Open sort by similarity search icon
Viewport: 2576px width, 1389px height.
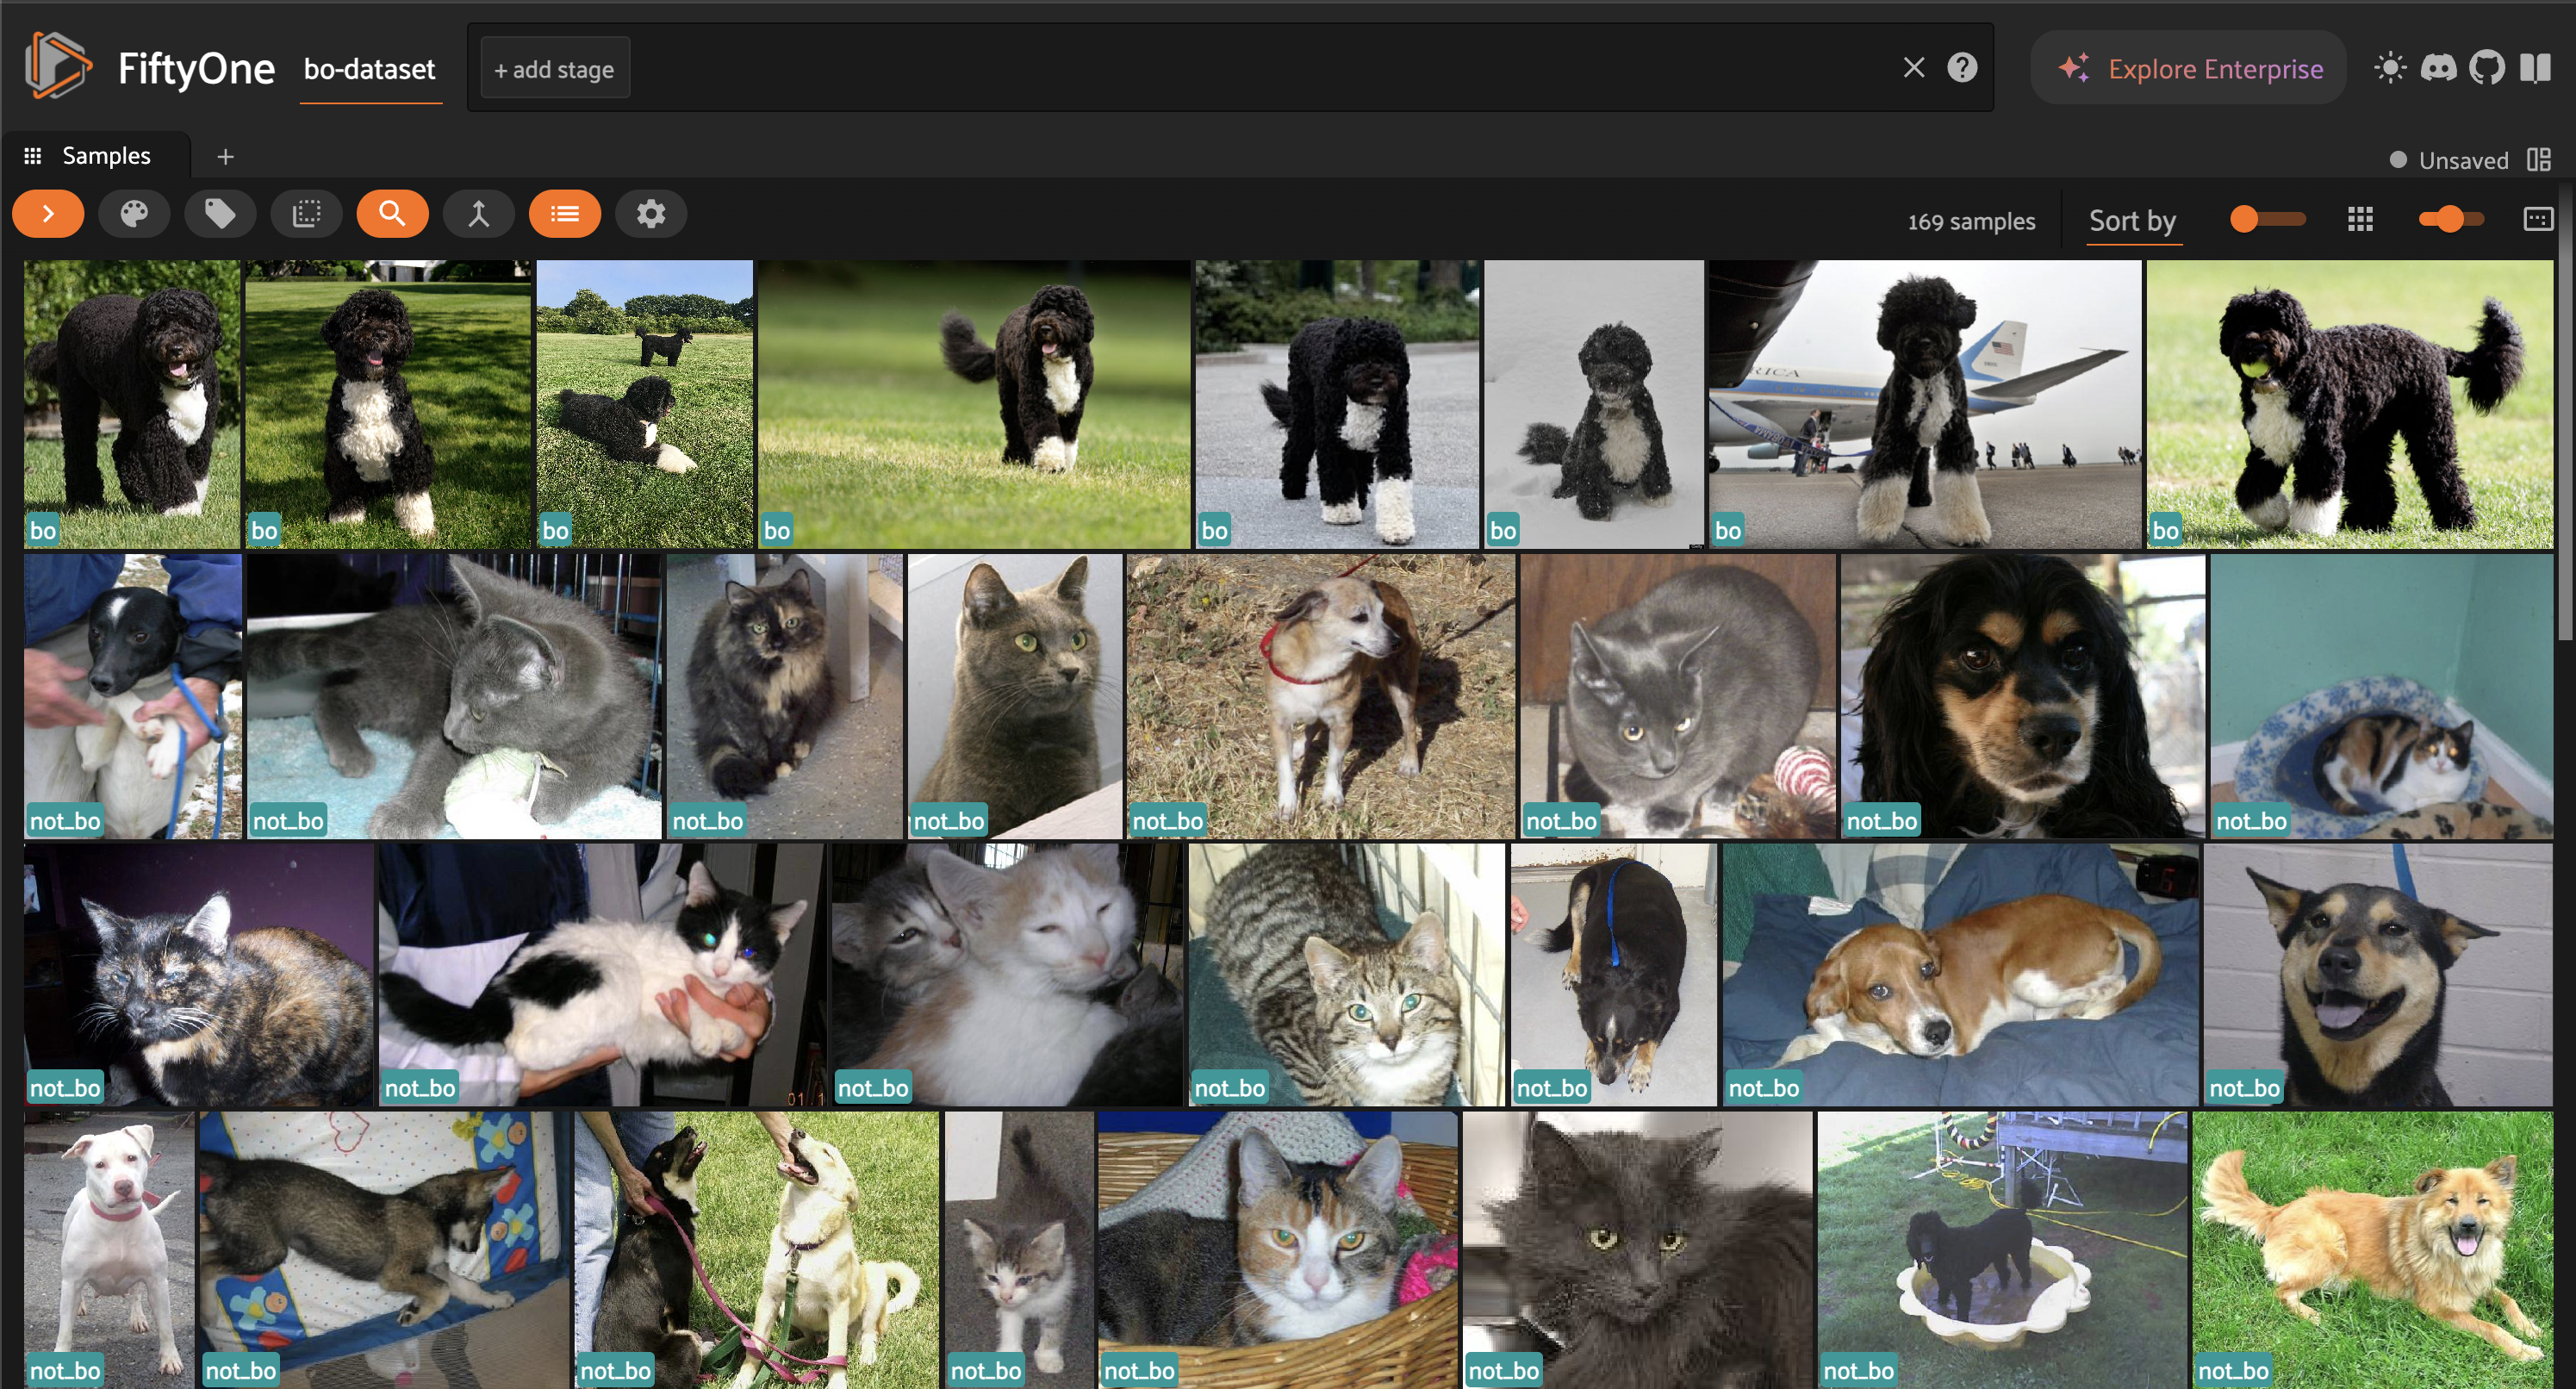coord(392,214)
